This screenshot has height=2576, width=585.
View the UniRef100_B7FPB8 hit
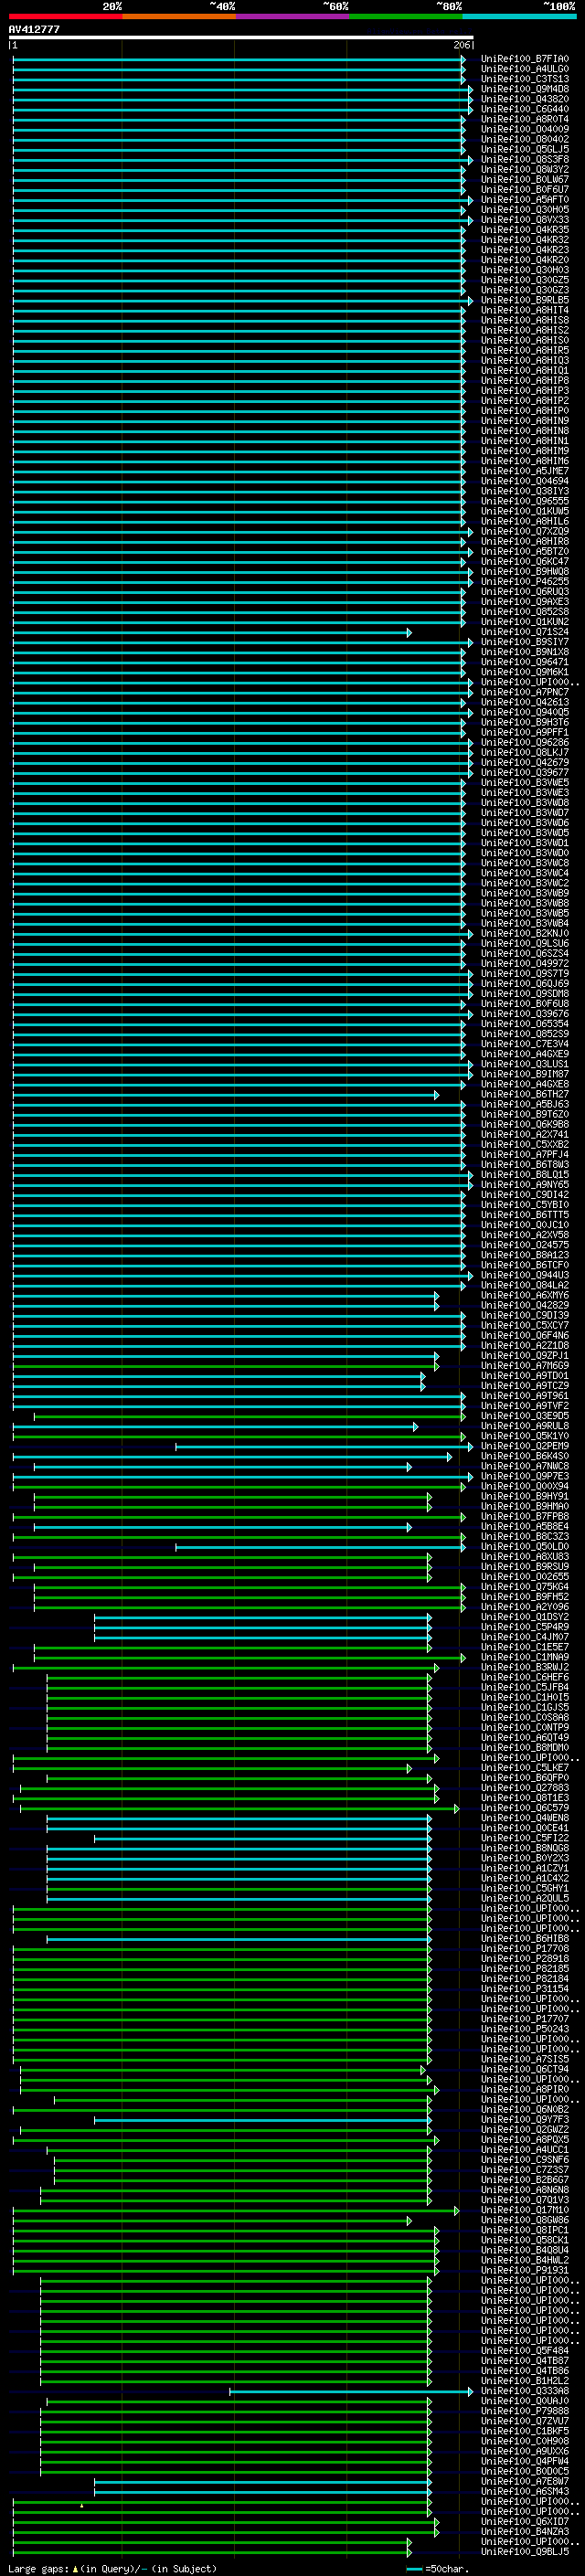tap(525, 1516)
